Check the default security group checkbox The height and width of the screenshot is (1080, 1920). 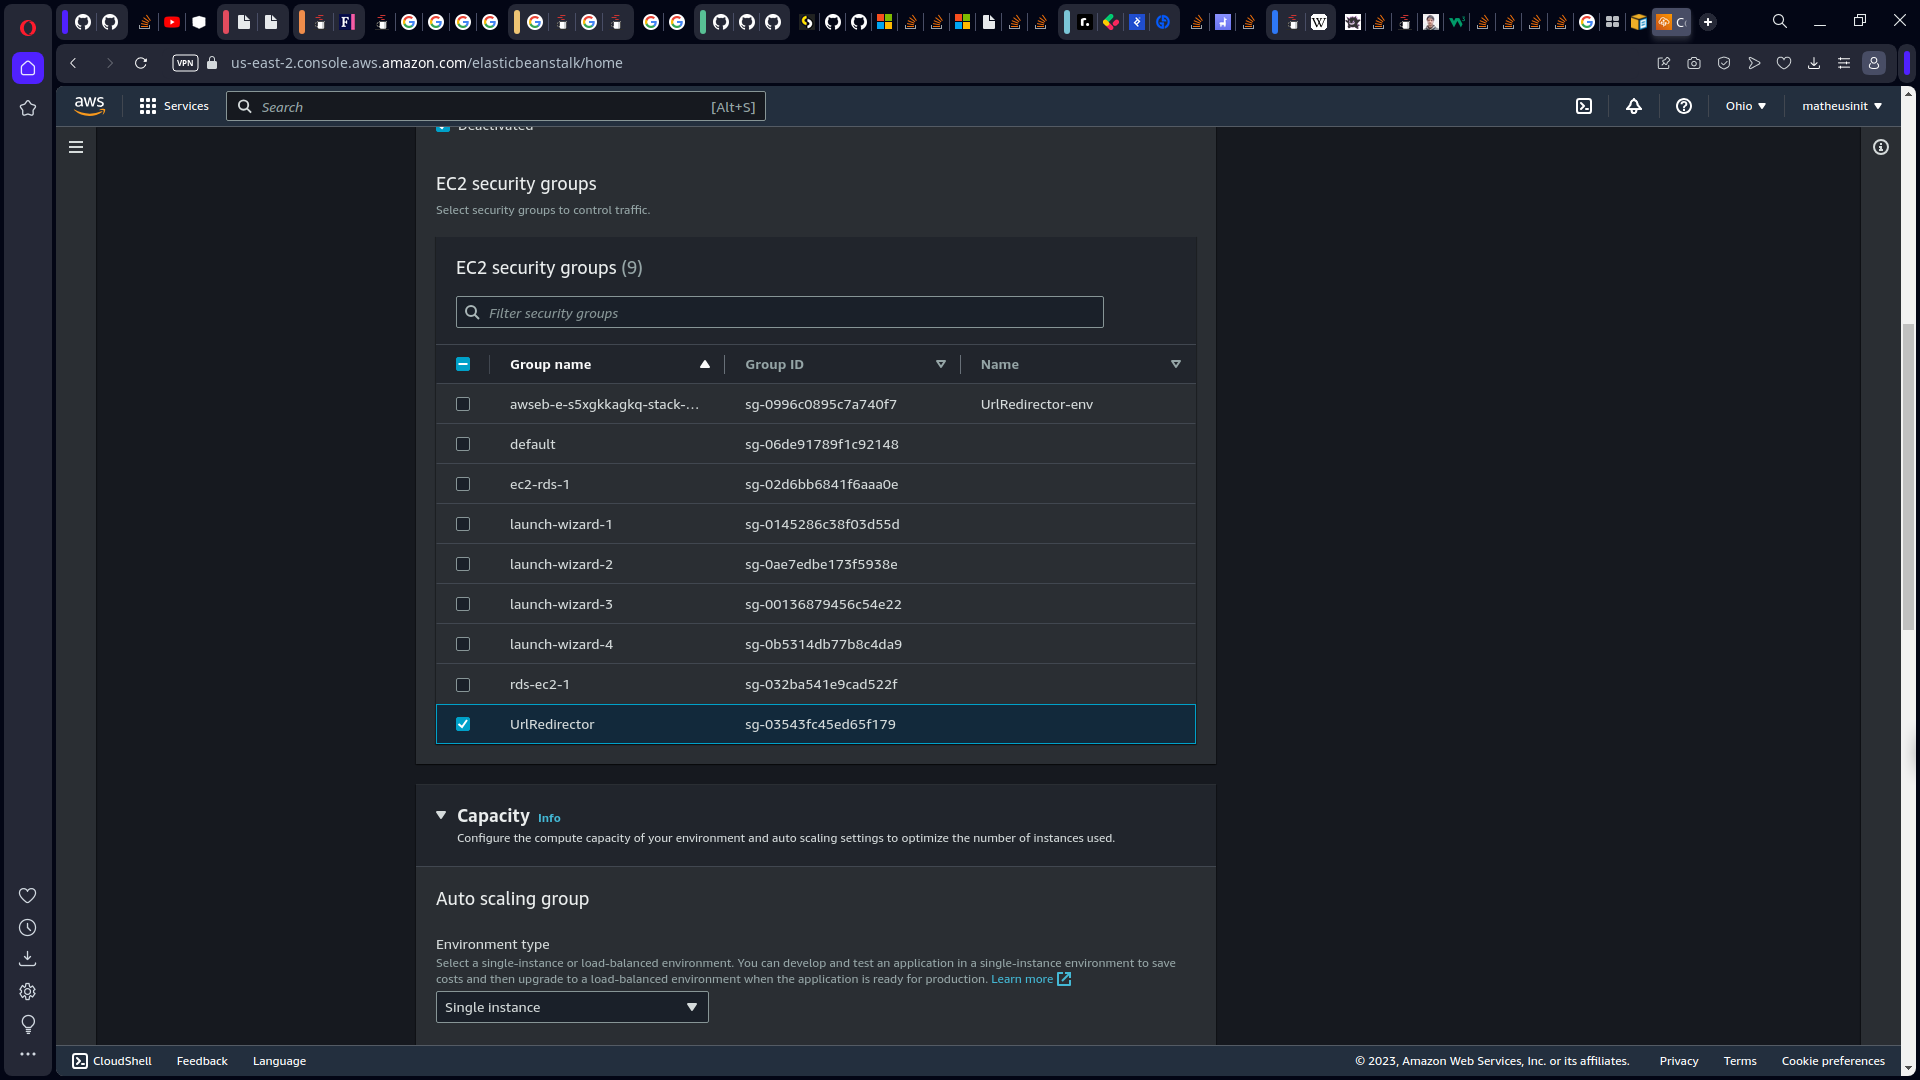(463, 444)
